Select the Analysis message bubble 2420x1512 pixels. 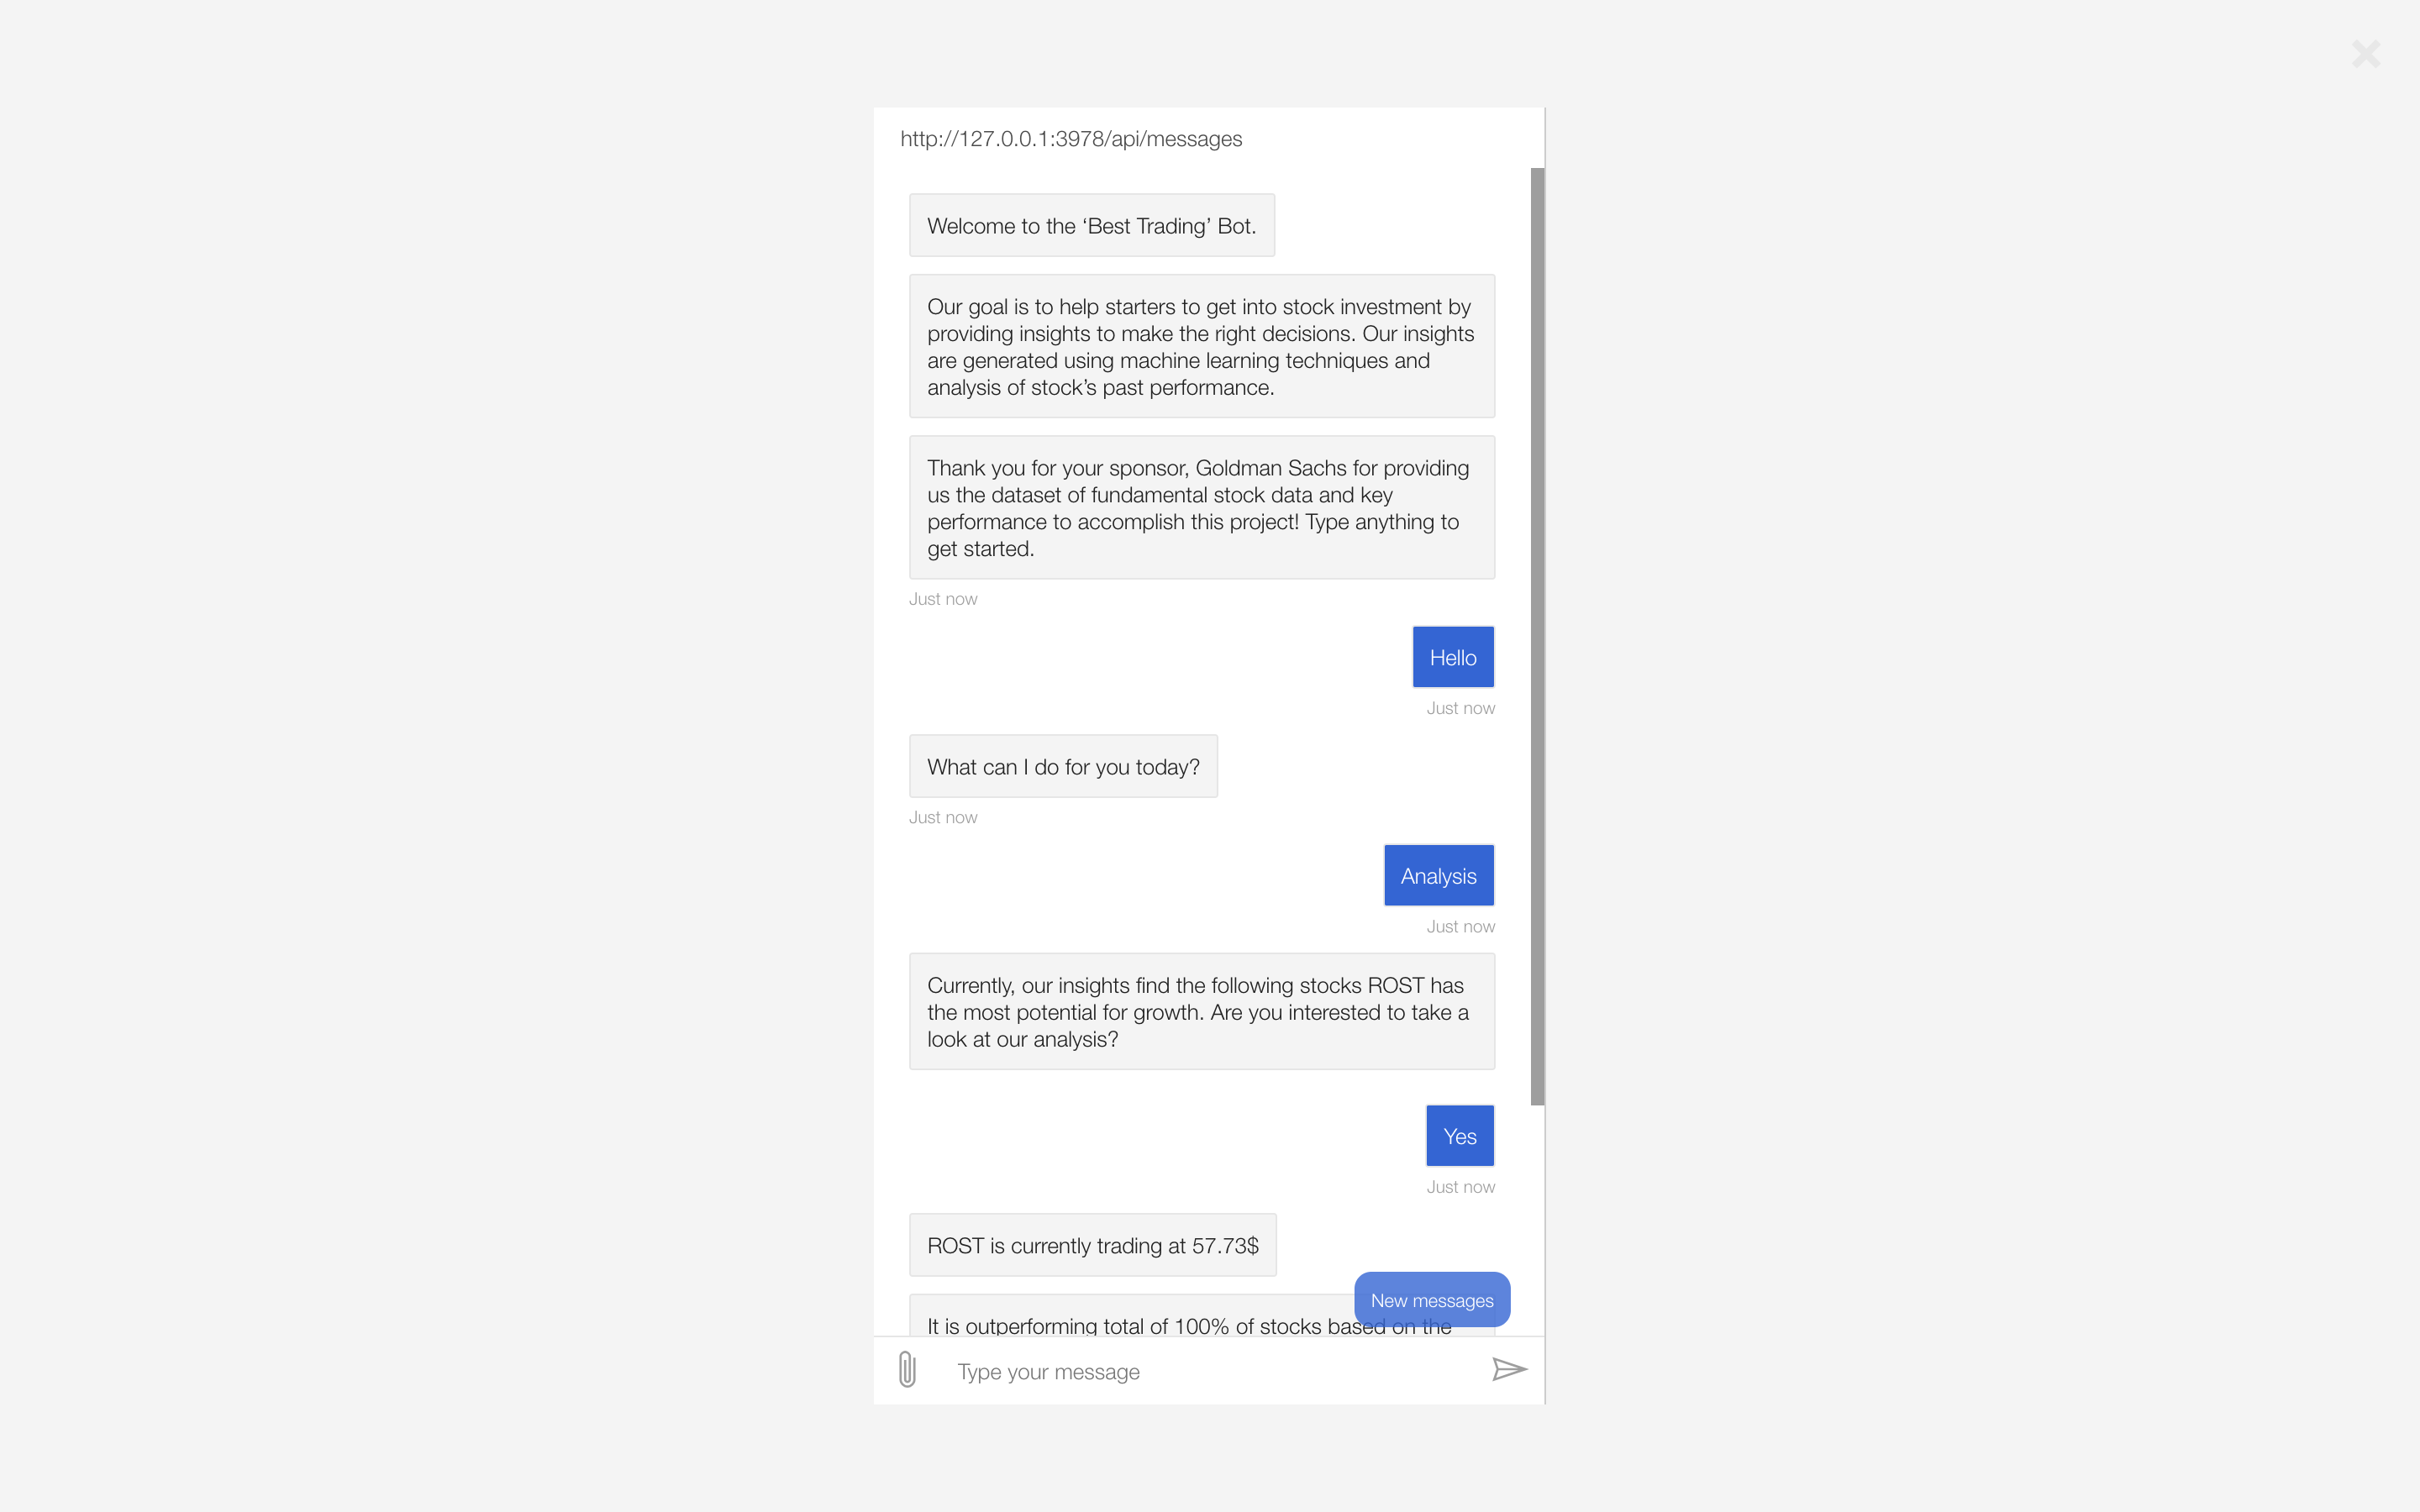click(1439, 876)
